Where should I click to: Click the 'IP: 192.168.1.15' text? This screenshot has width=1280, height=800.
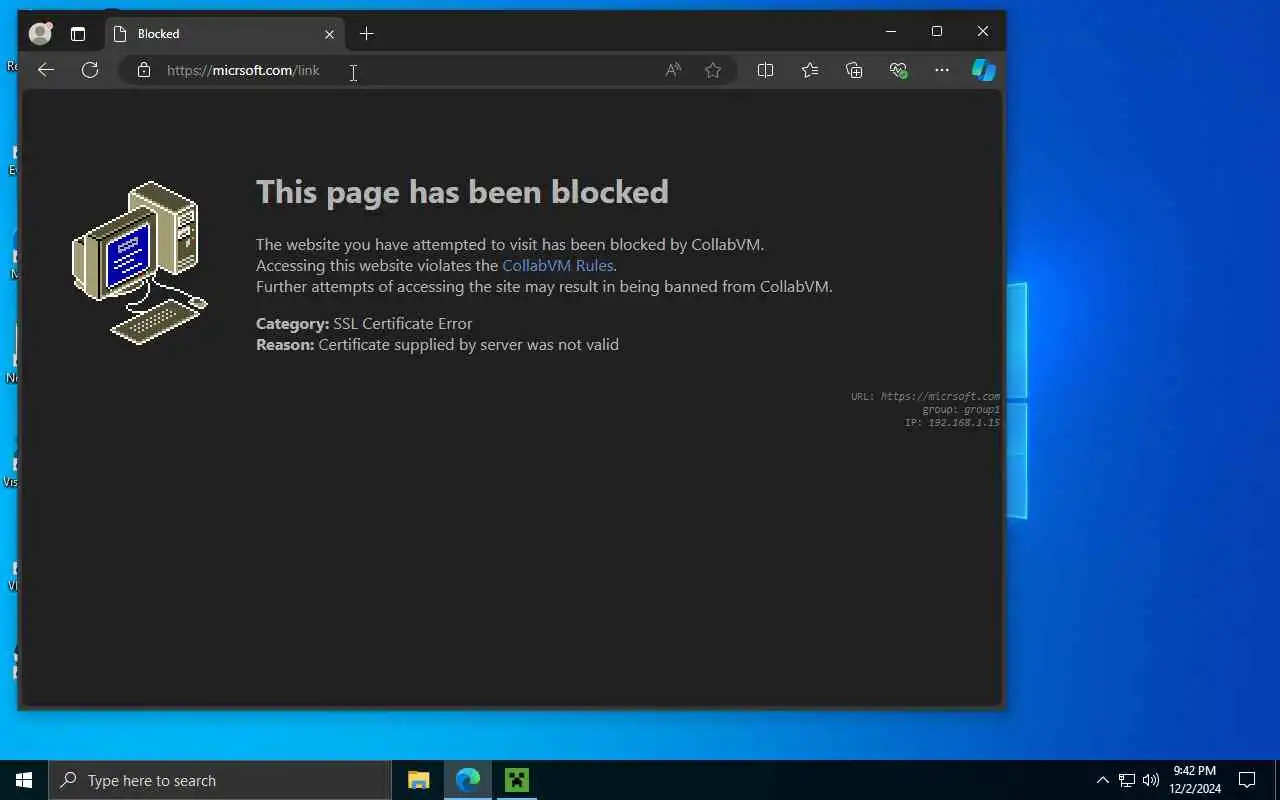coord(952,423)
